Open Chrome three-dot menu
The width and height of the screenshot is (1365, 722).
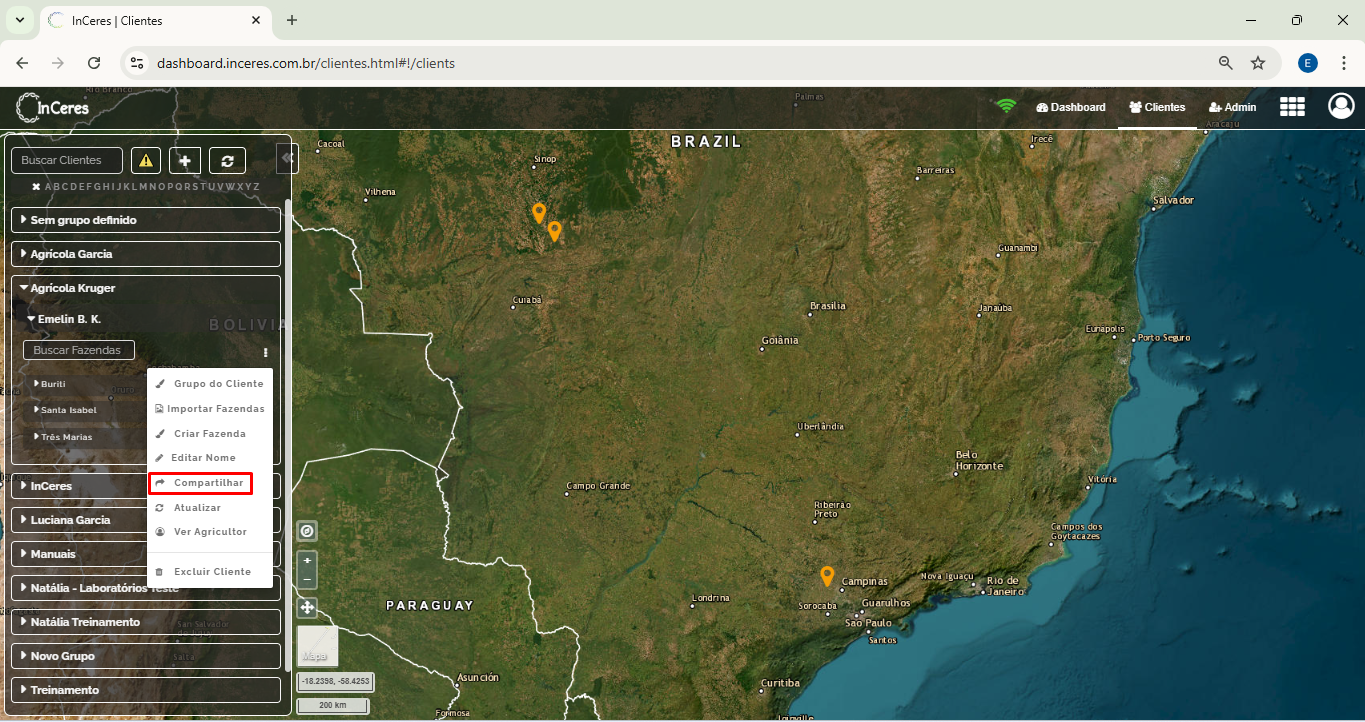1344,63
